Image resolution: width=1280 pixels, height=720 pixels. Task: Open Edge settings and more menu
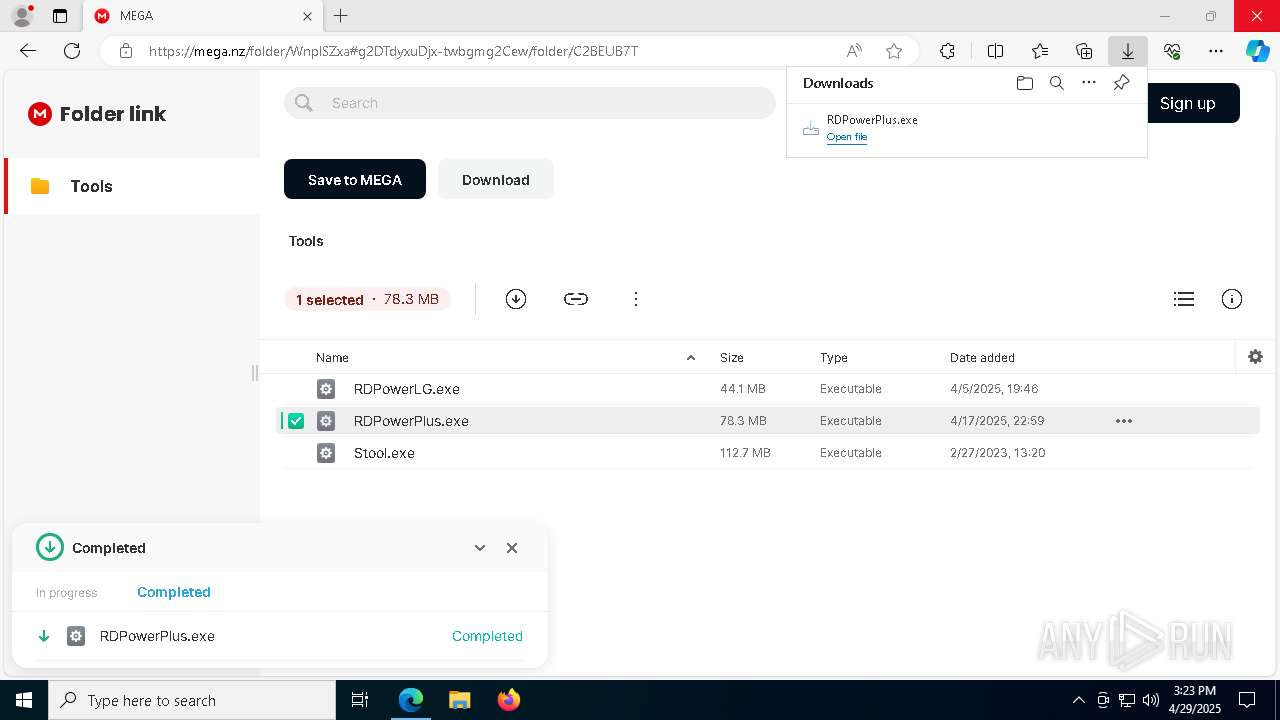point(1216,51)
